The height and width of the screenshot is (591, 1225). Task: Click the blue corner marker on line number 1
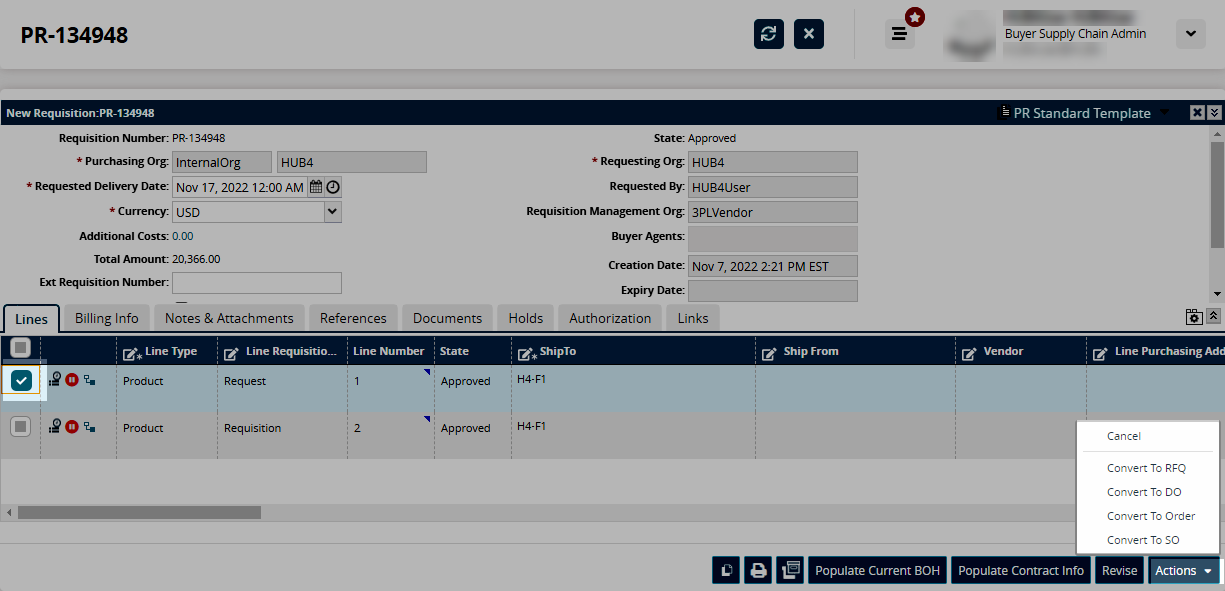point(427,372)
